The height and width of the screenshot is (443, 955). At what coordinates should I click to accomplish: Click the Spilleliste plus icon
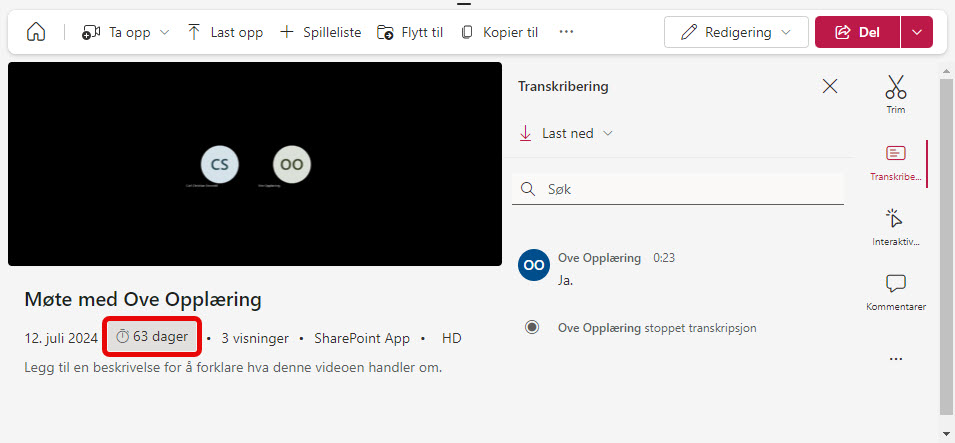286,32
